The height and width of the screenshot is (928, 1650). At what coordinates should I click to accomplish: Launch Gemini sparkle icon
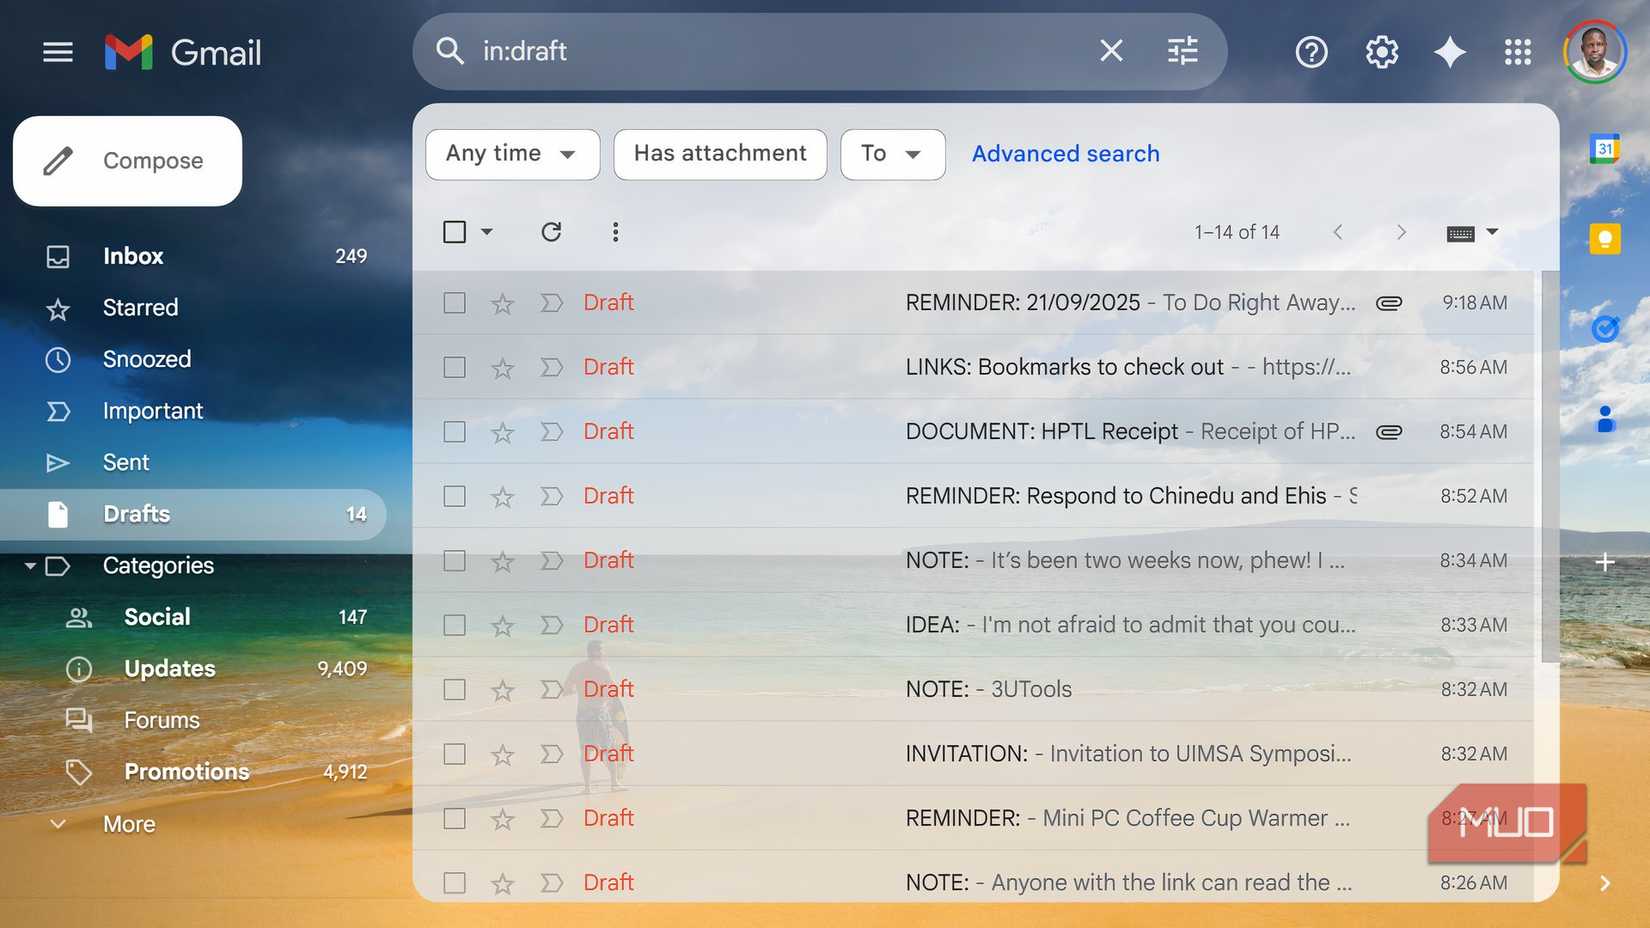point(1449,52)
